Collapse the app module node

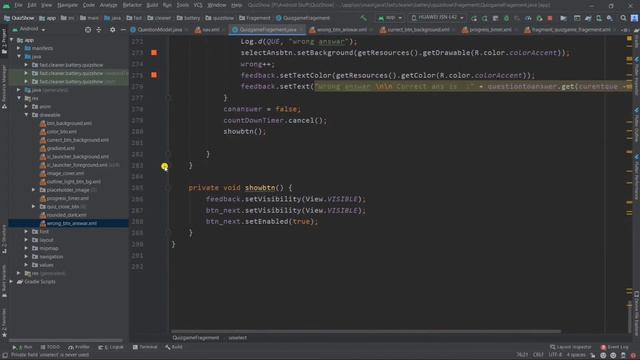coord(11,40)
